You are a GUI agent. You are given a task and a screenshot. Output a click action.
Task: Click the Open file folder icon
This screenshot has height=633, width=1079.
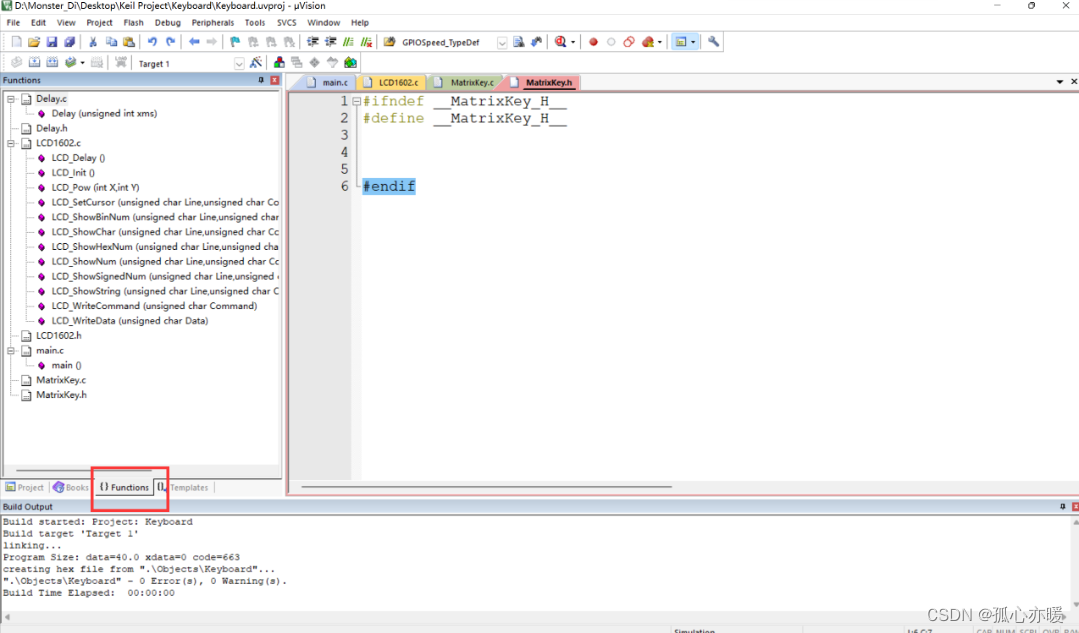tap(34, 42)
